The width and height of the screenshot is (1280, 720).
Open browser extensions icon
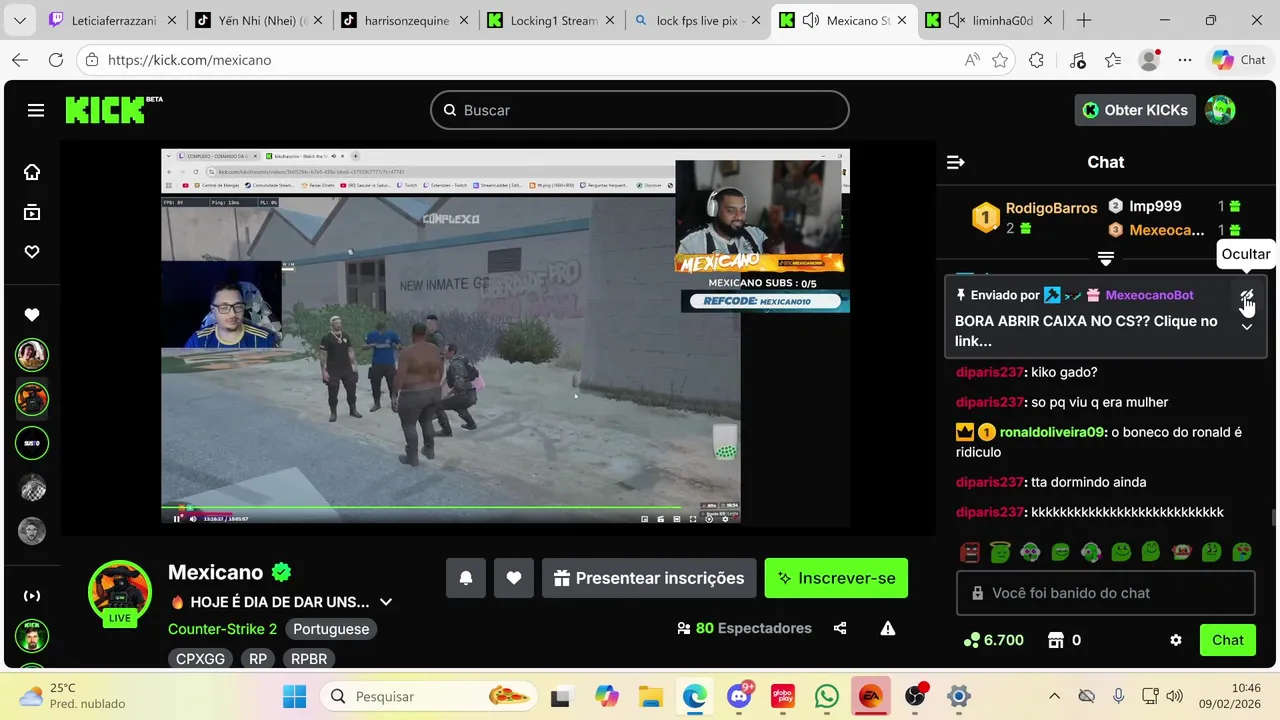coord(1036,60)
